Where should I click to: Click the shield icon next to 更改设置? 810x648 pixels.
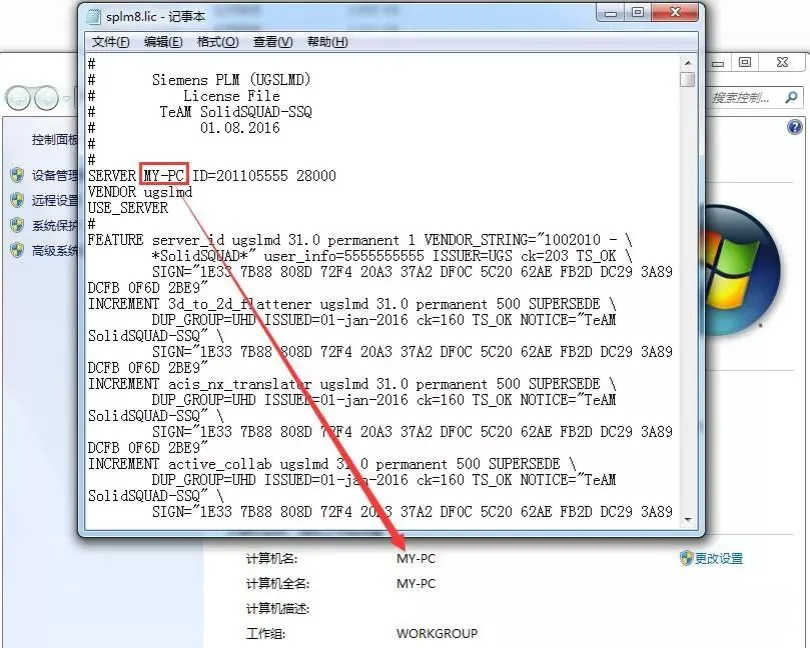(x=686, y=558)
